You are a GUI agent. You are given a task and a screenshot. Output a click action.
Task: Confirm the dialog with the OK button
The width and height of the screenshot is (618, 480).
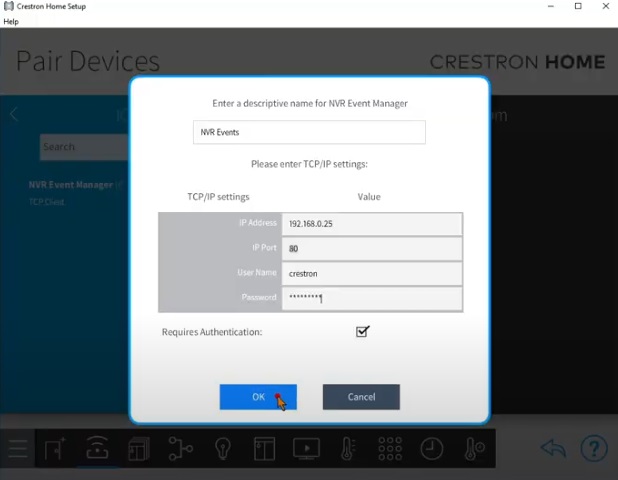pyautogui.click(x=258, y=397)
